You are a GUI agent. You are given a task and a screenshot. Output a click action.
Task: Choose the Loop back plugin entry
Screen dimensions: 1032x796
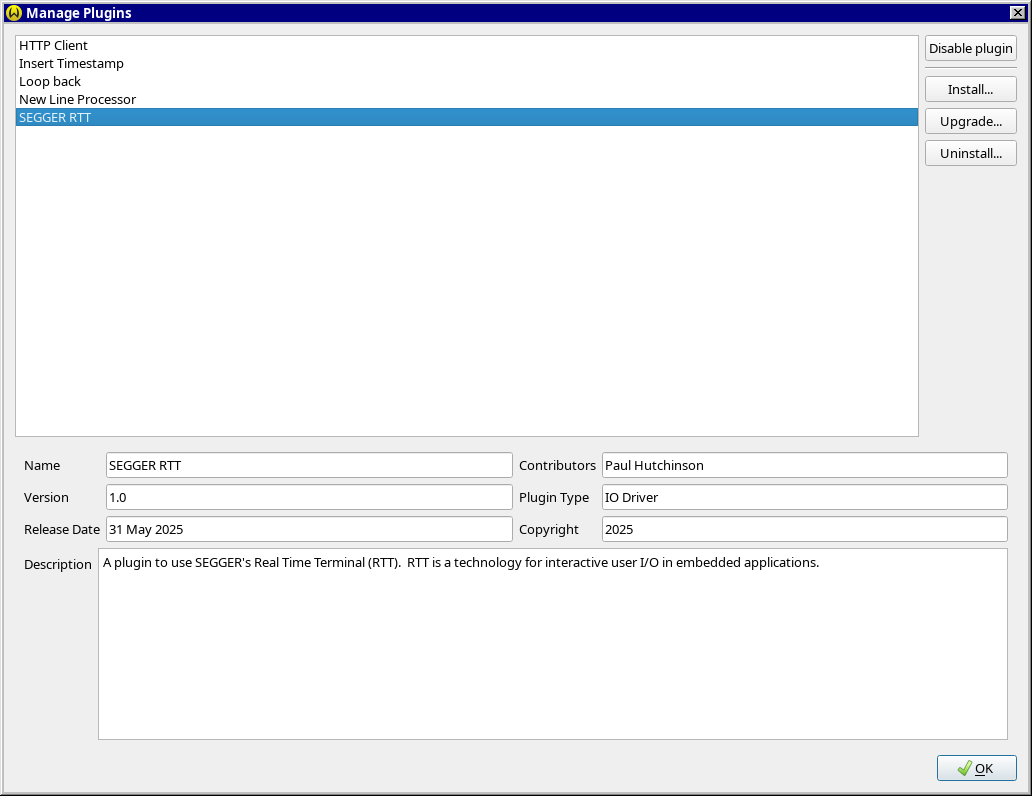point(50,82)
